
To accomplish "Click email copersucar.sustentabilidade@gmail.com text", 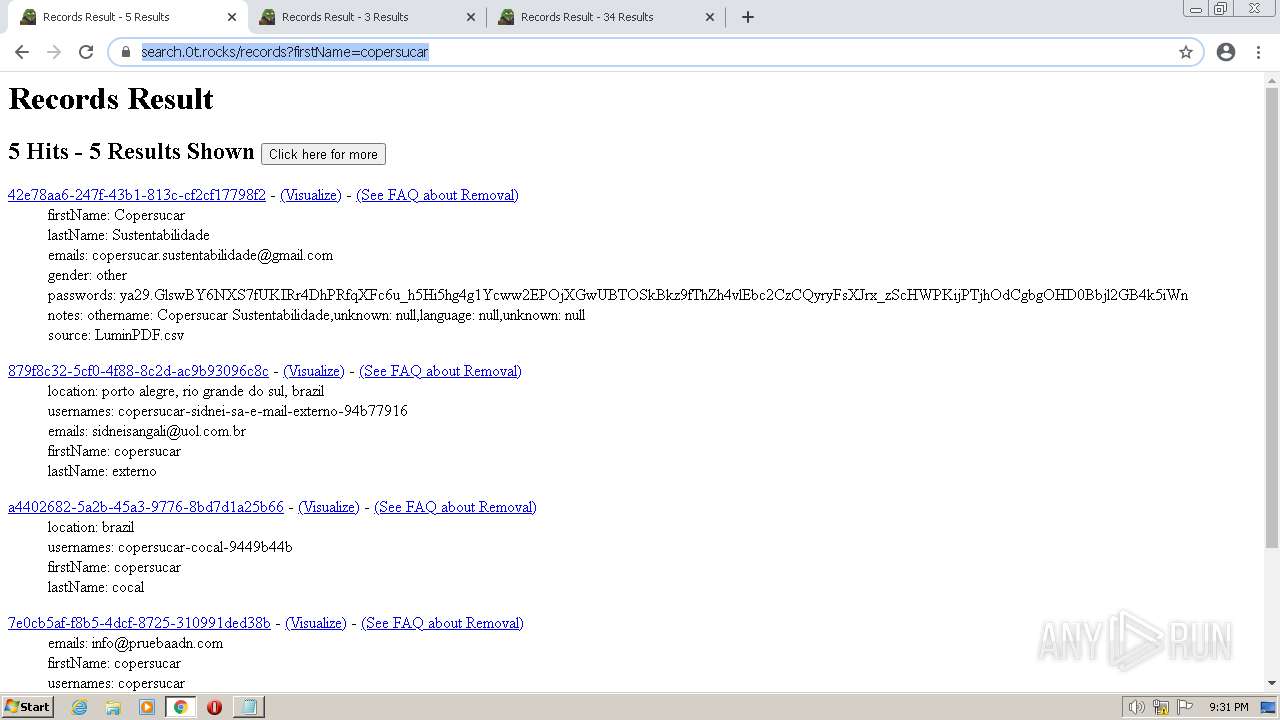I will pyautogui.click(x=212, y=255).
